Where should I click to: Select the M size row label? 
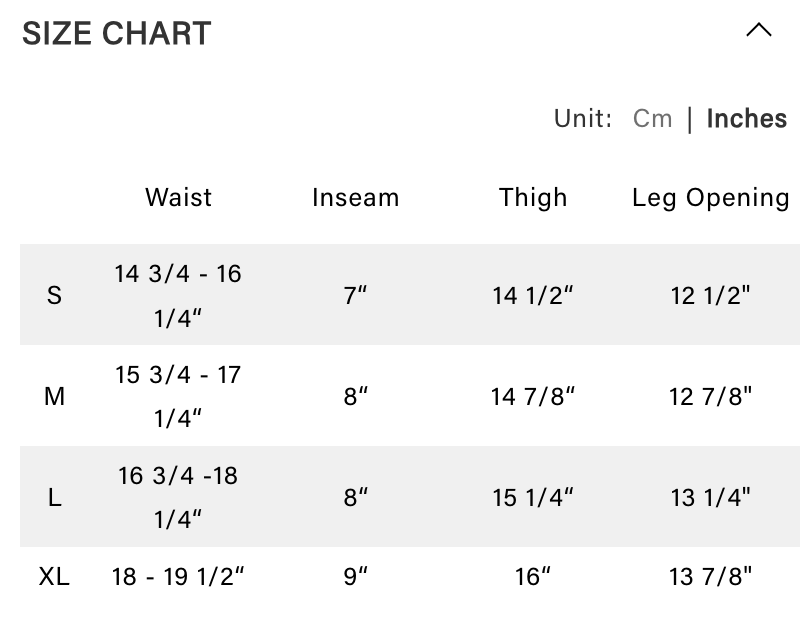[54, 396]
